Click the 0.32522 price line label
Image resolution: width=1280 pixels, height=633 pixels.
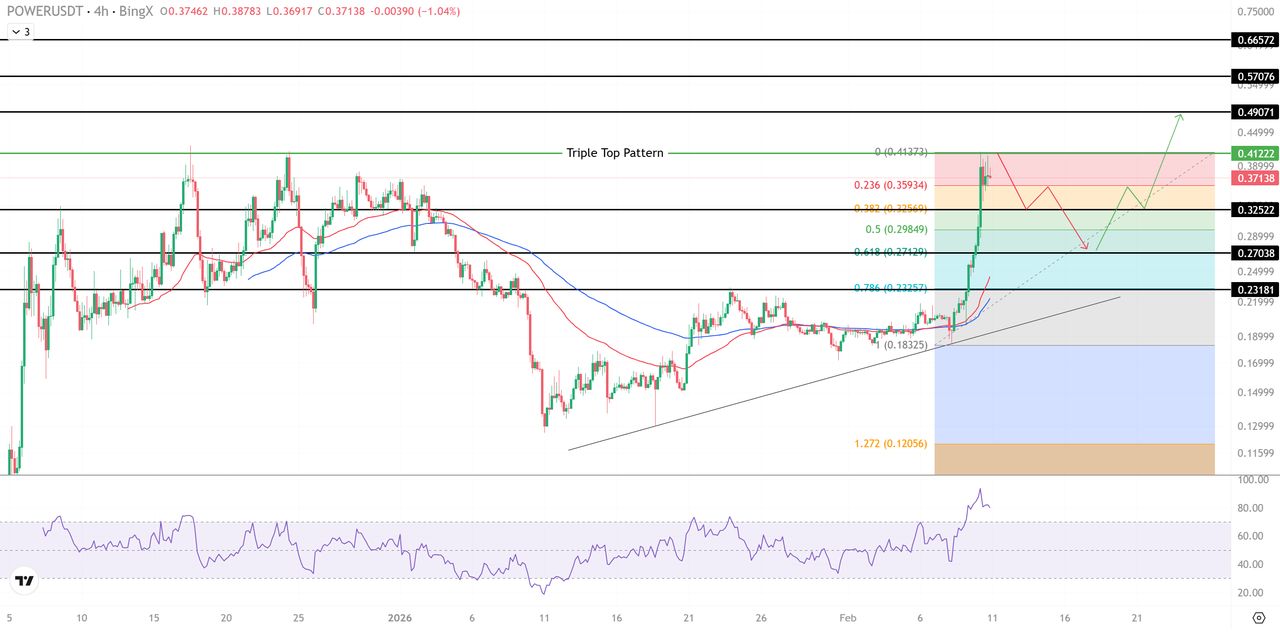tap(1255, 210)
